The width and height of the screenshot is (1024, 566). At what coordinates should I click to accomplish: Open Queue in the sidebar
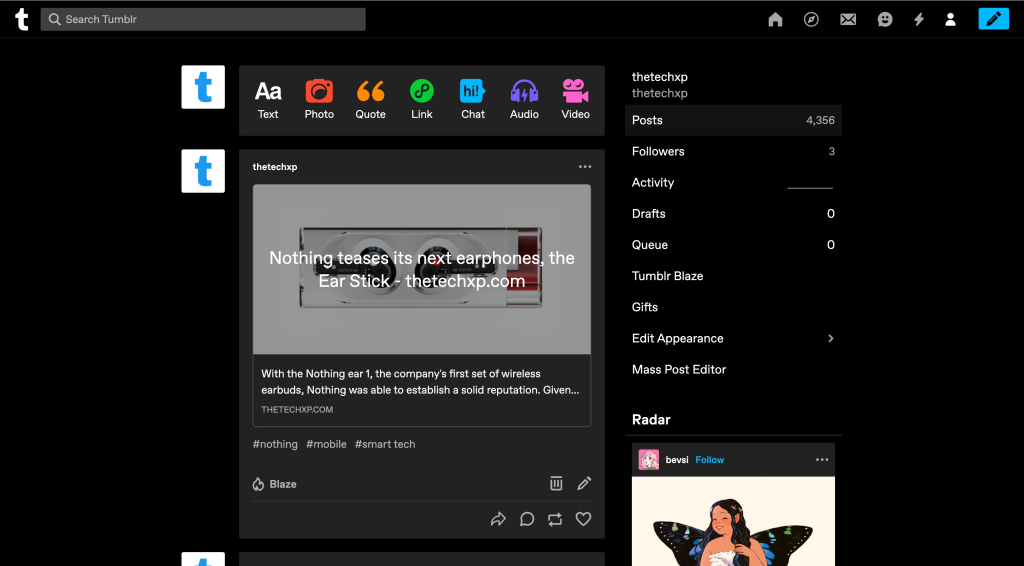pos(733,245)
